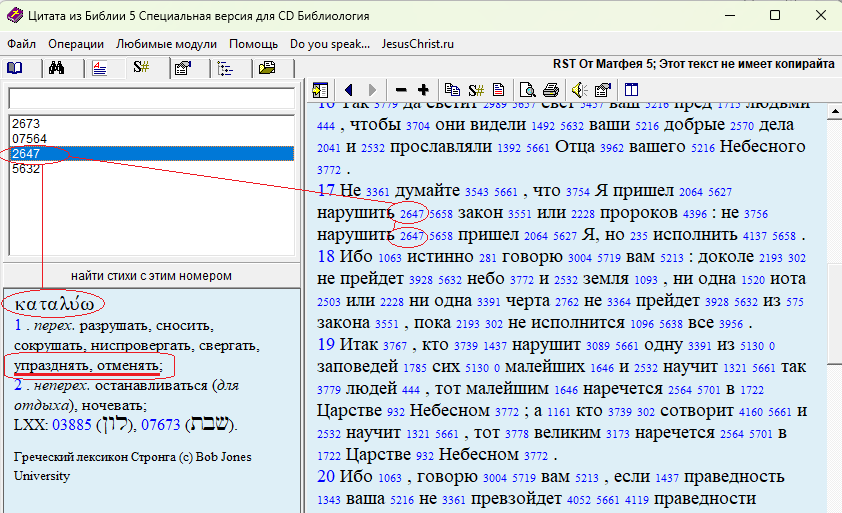Open the Операции menu

(x=76, y=44)
